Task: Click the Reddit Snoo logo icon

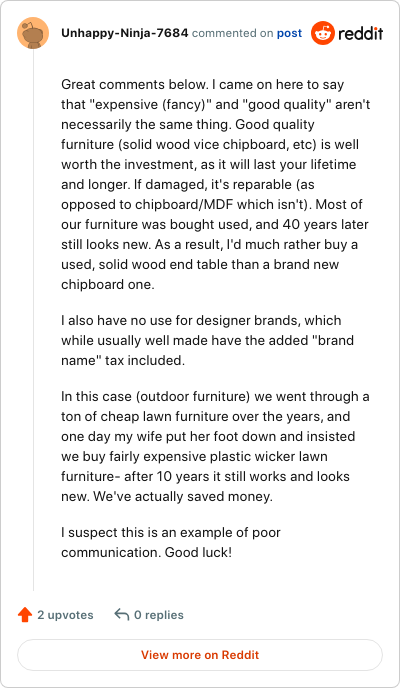Action: point(323,33)
